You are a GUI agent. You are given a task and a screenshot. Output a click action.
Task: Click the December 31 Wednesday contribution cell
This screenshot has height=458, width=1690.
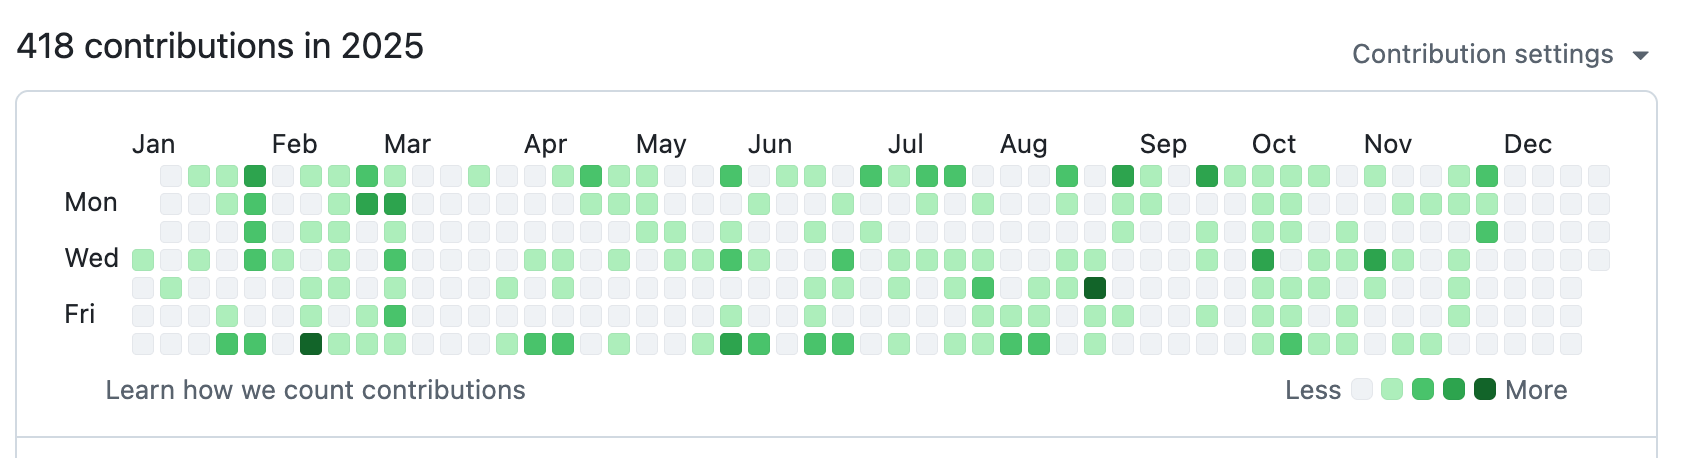click(x=1599, y=260)
